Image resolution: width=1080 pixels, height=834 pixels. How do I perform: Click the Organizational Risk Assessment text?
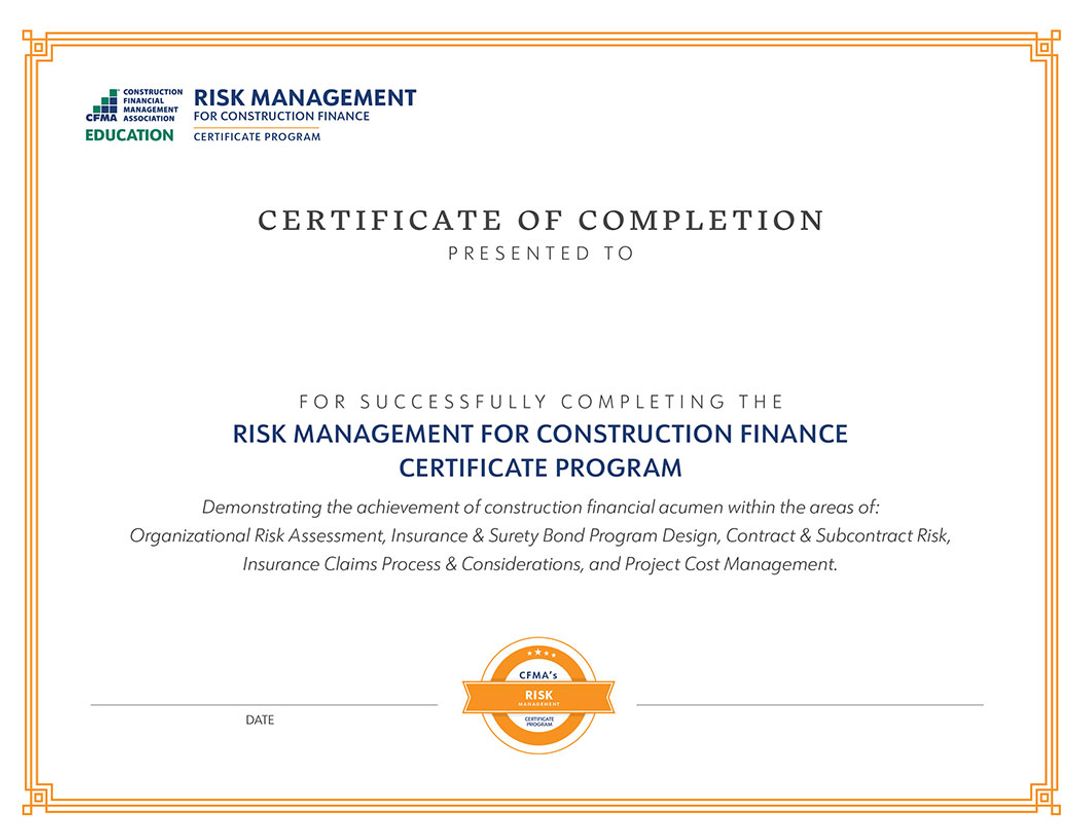[257, 535]
